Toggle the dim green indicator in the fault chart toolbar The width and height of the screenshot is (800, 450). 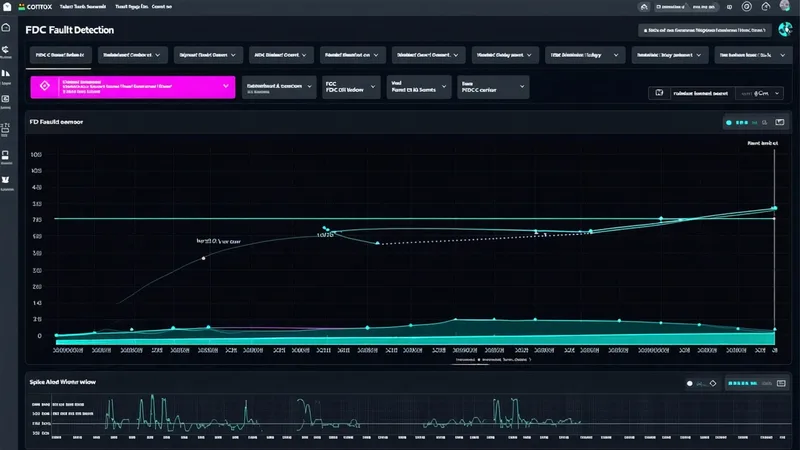point(755,122)
